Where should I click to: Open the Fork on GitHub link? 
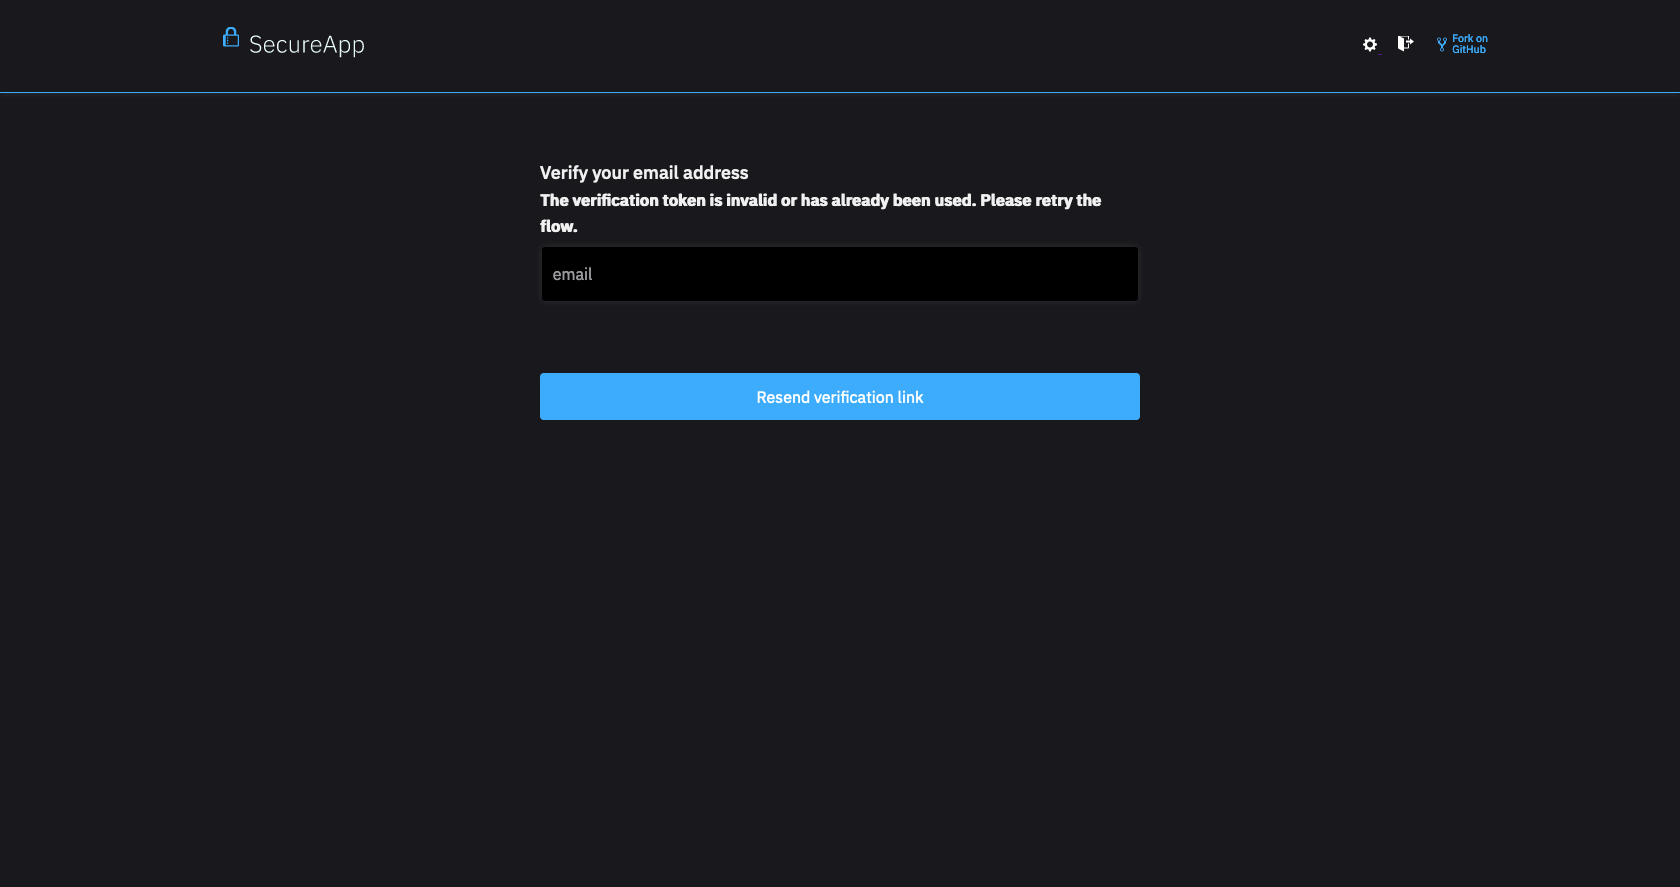click(x=1462, y=44)
